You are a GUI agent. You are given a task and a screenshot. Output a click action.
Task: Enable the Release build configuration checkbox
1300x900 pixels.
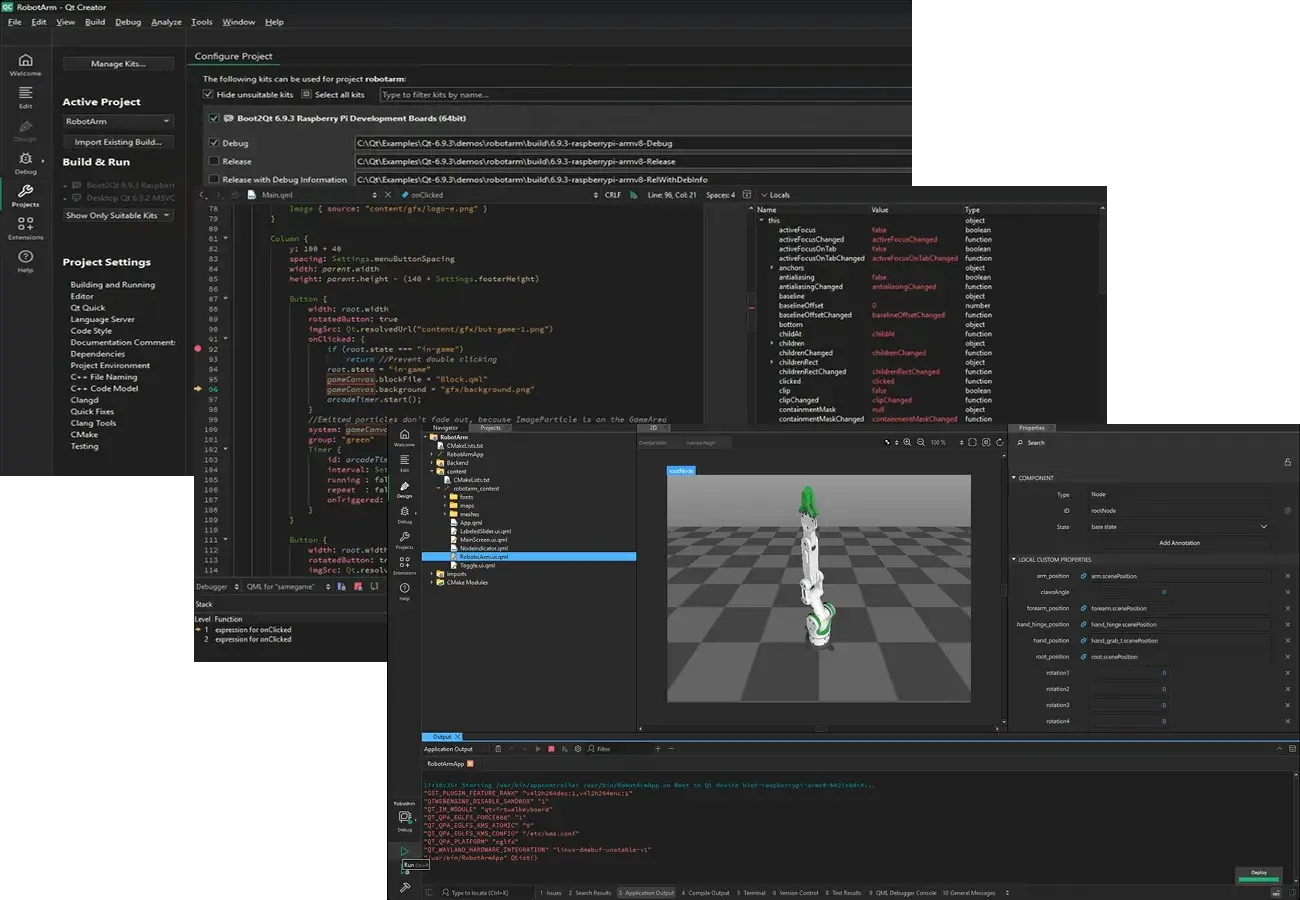click(x=214, y=161)
